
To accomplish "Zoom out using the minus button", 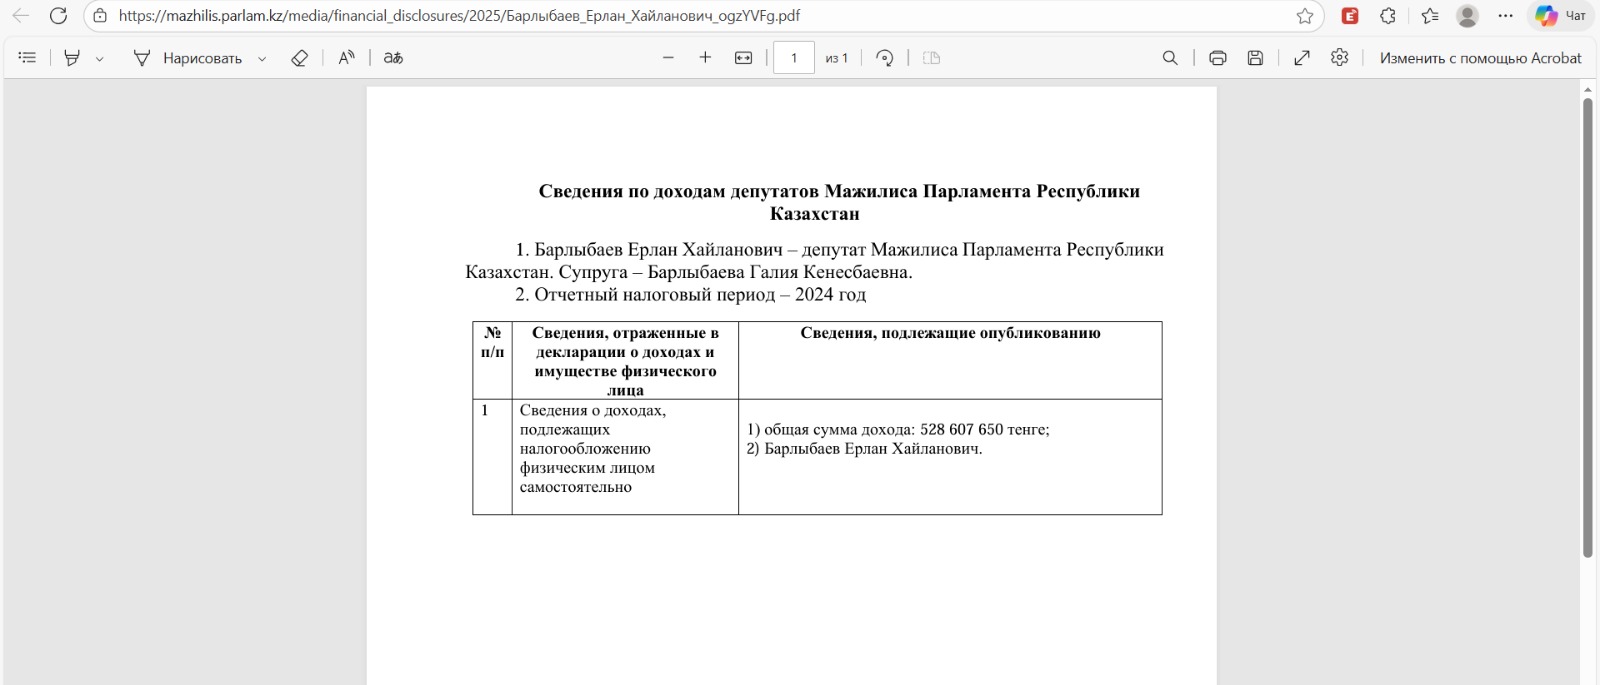I will [668, 58].
